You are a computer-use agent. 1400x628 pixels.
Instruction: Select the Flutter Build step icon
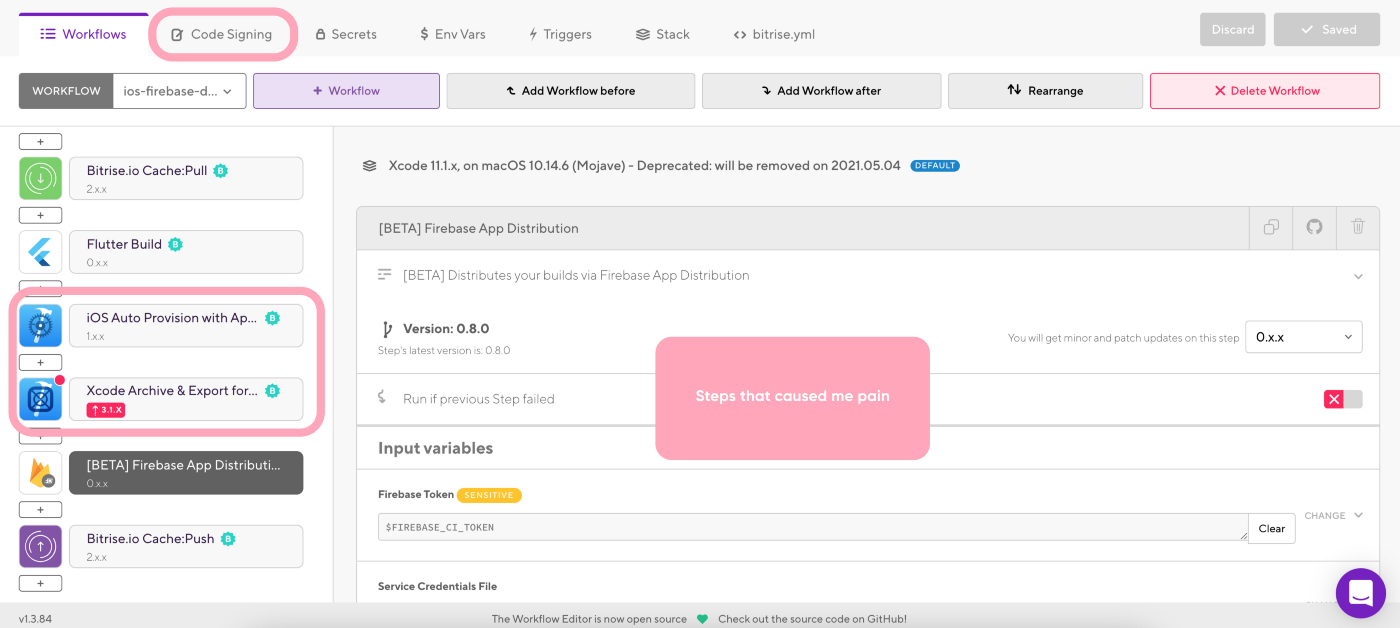[40, 251]
